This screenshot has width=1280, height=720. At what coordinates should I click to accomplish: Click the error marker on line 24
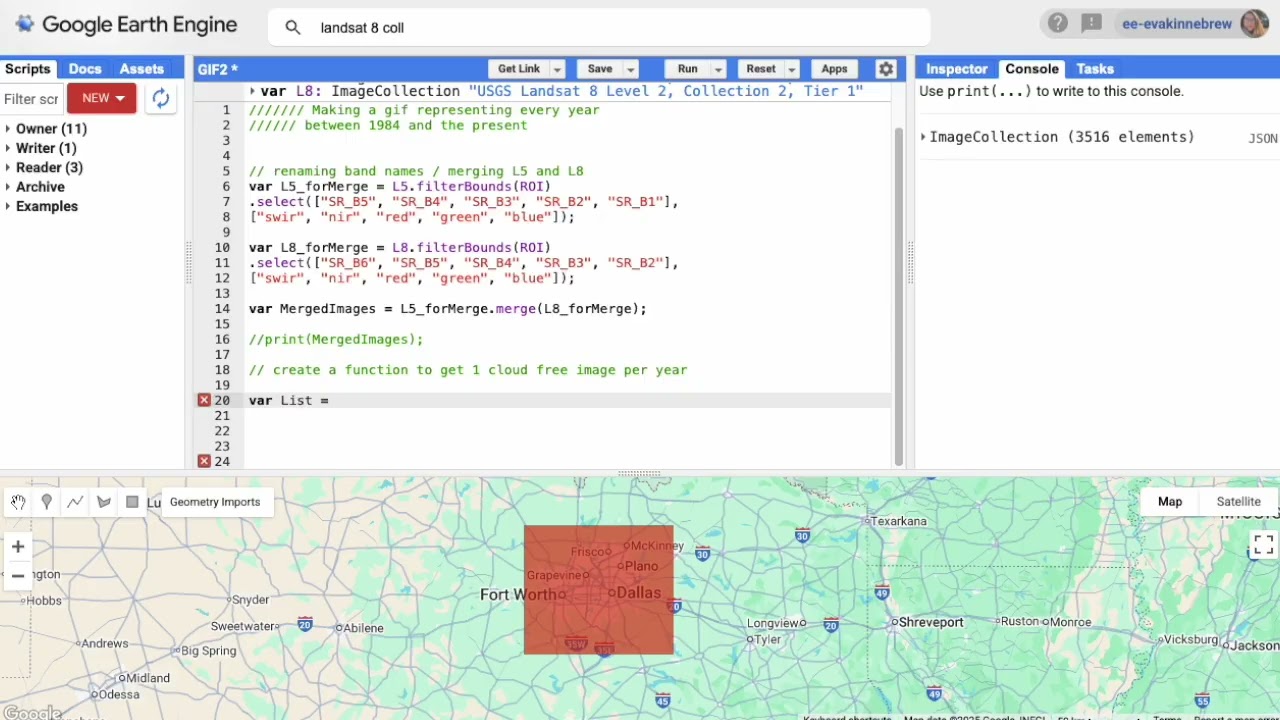click(x=204, y=461)
